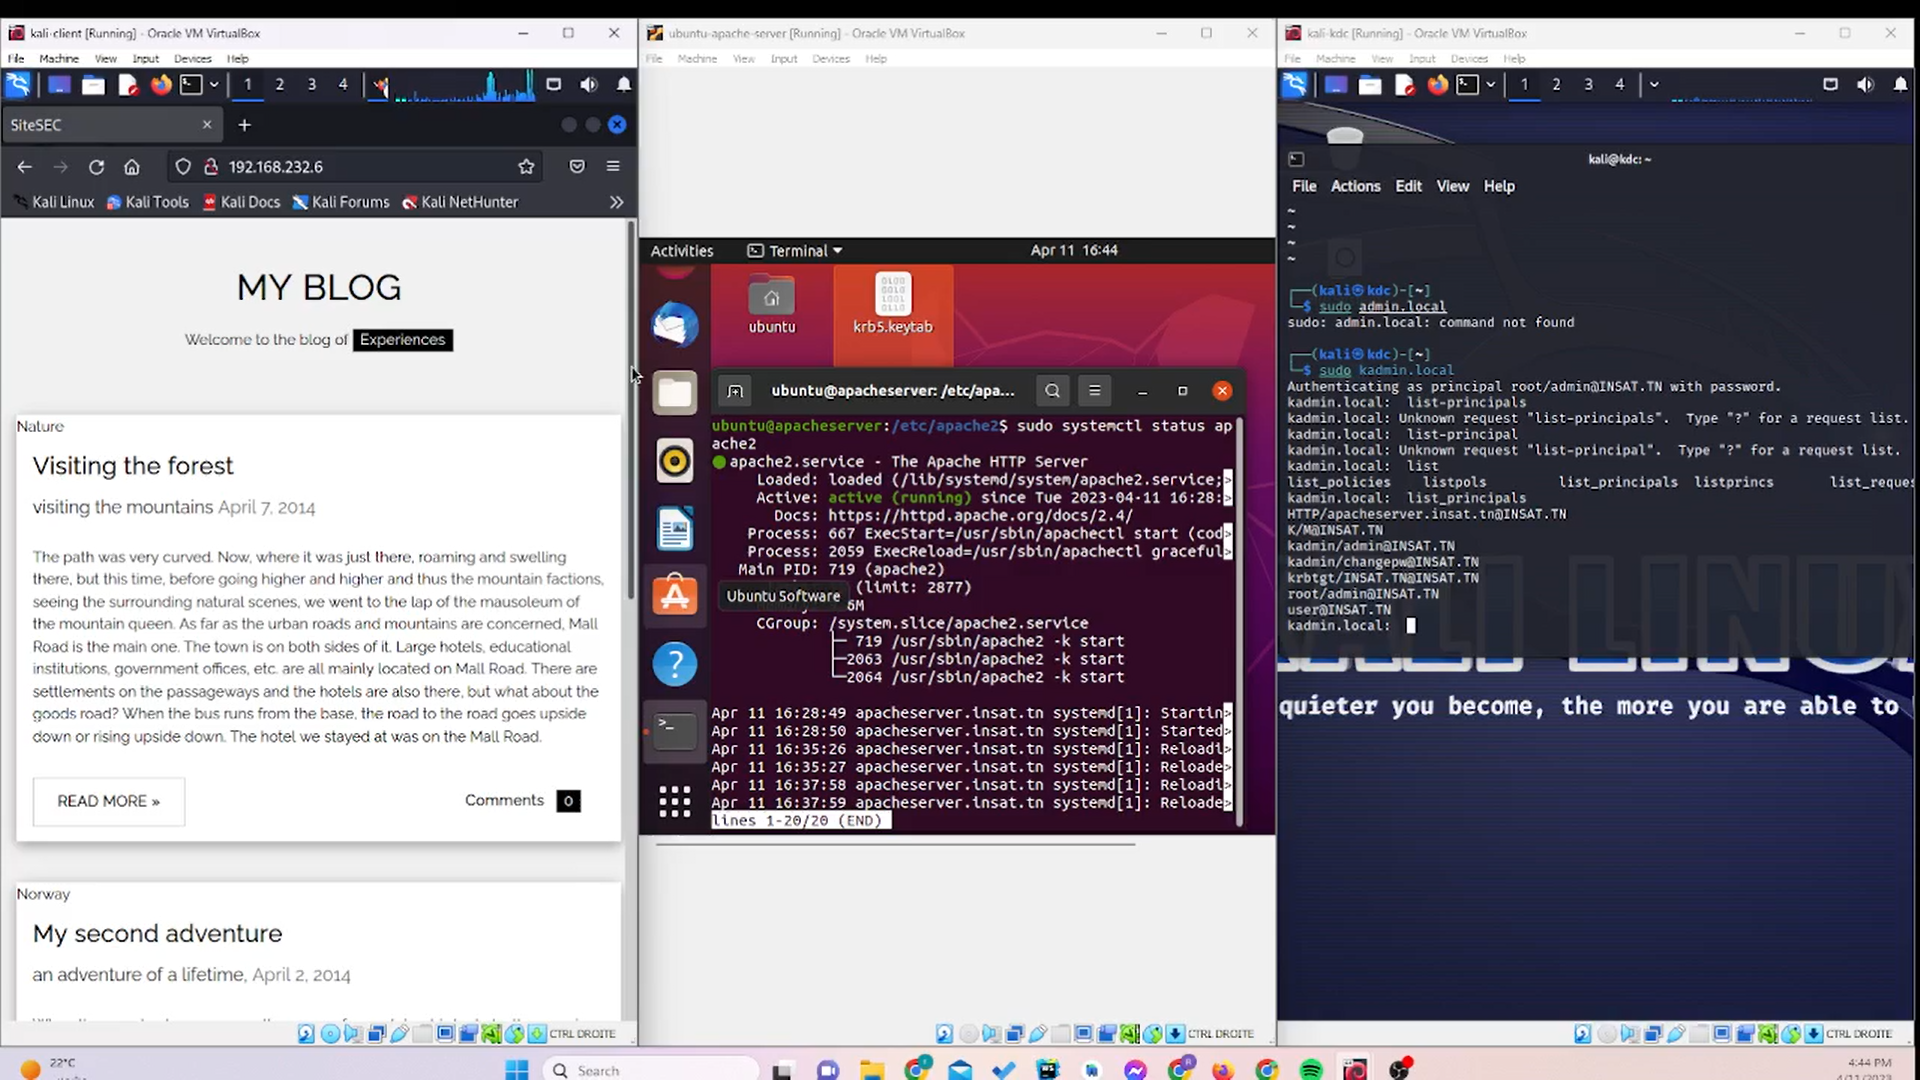Select the SiteSEC browser tab
The image size is (1920, 1080).
tap(111, 125)
